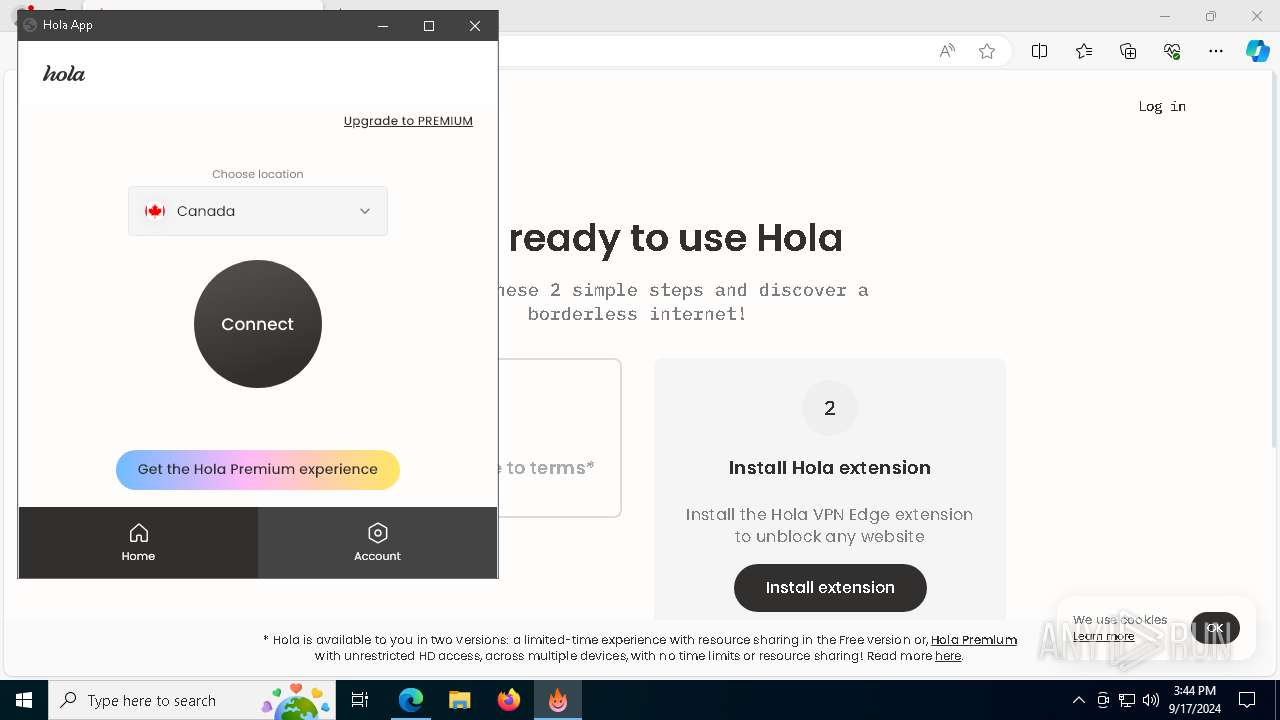Click the Connect button in Hola App
Screen dimensions: 1280x720
[x=258, y=324]
